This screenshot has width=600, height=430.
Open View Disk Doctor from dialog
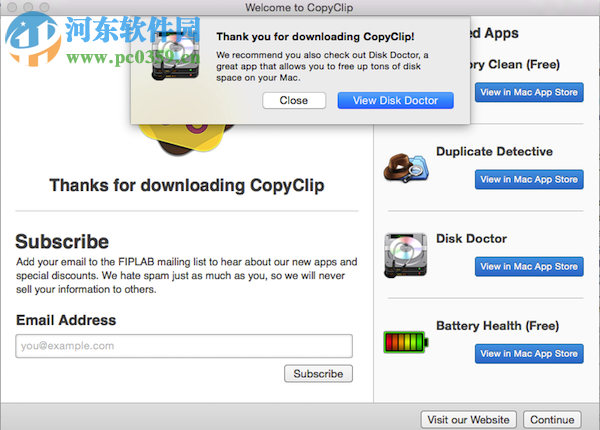click(395, 101)
